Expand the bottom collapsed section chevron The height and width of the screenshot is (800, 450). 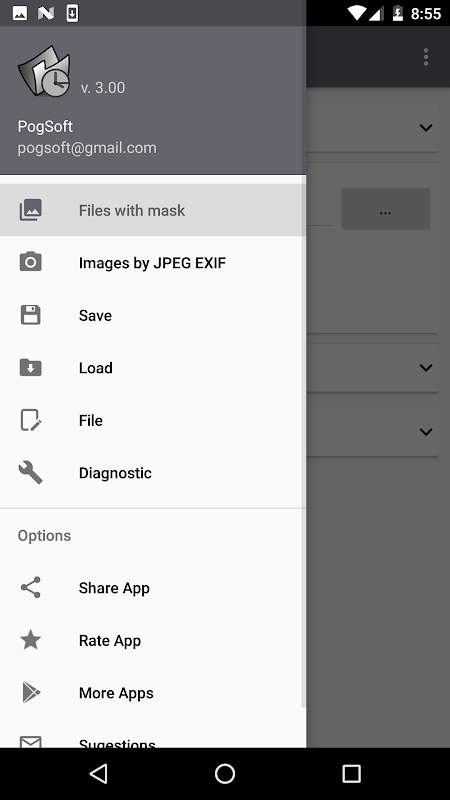(x=426, y=432)
